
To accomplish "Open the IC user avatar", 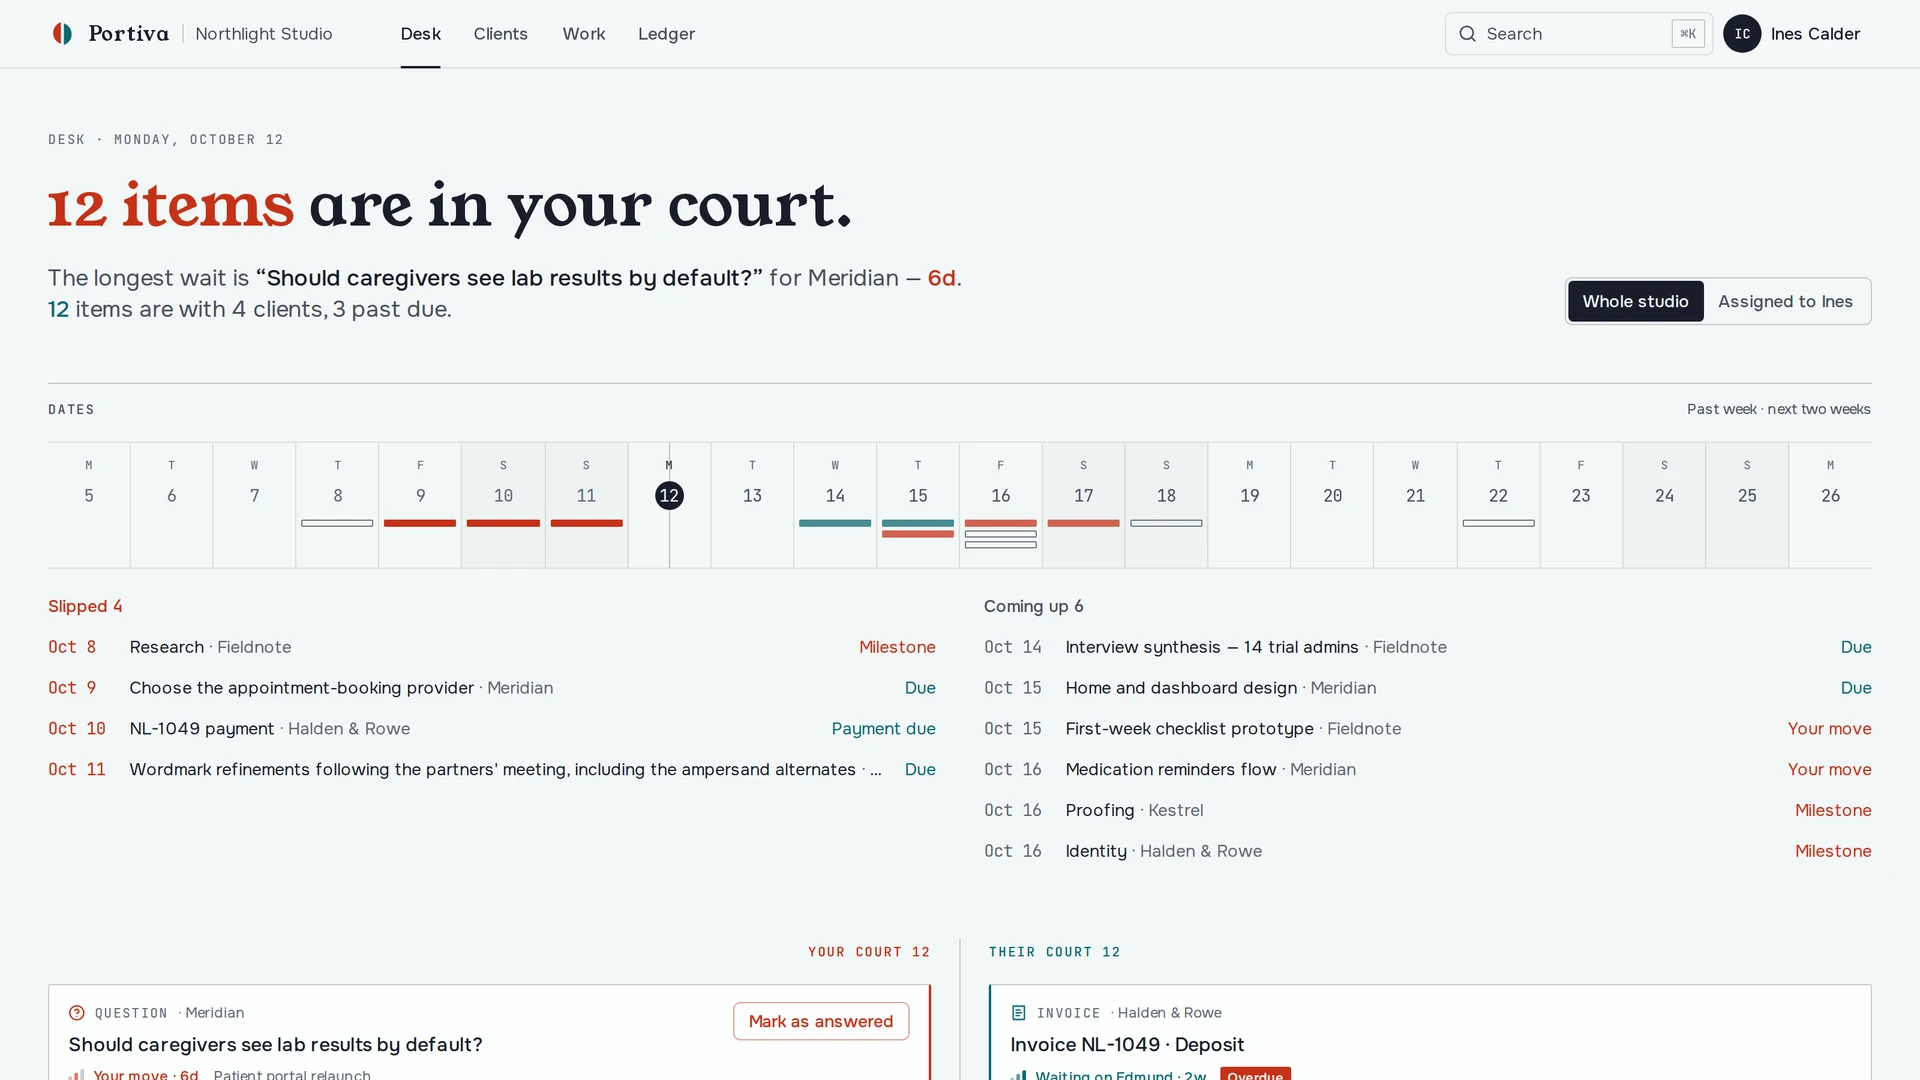I will point(1742,34).
